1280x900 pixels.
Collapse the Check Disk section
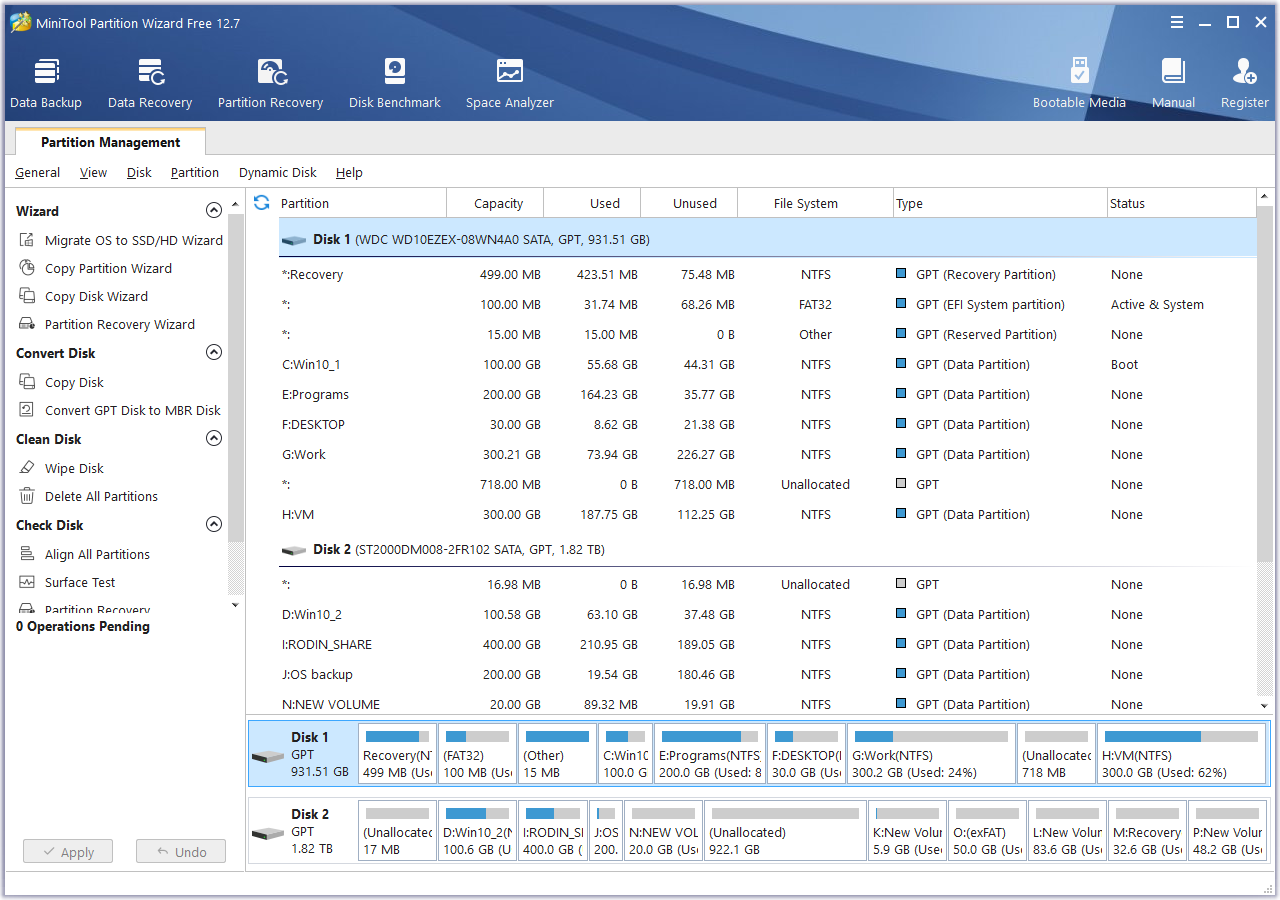(x=213, y=525)
